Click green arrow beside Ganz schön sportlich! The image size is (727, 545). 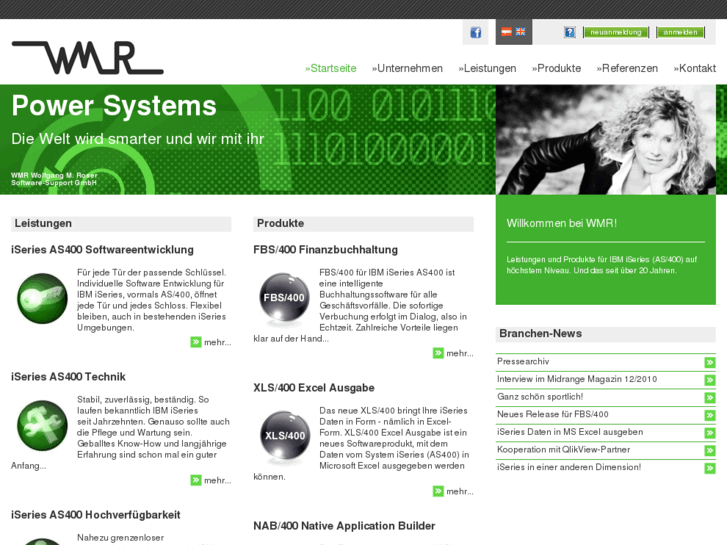710,398
